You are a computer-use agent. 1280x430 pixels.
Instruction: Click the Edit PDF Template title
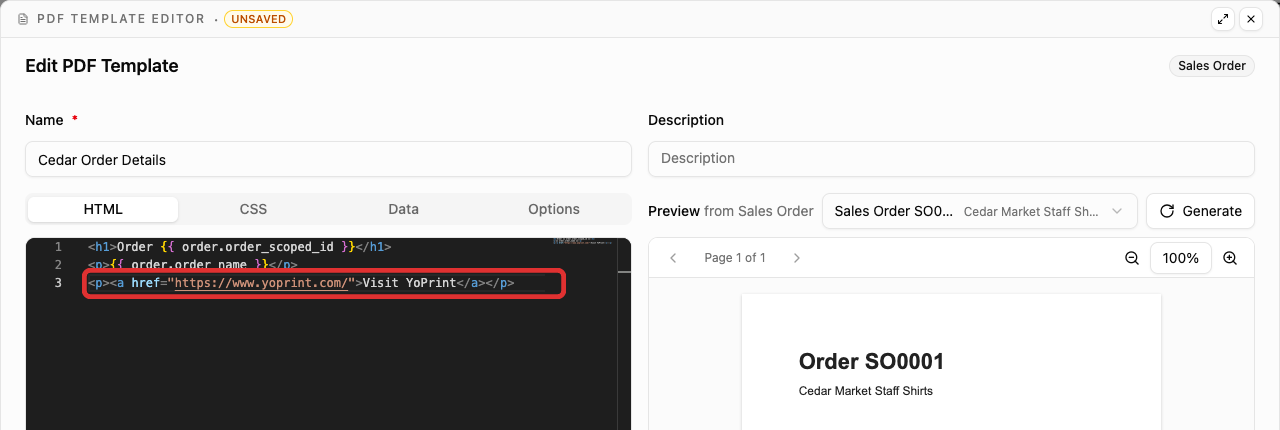point(102,66)
